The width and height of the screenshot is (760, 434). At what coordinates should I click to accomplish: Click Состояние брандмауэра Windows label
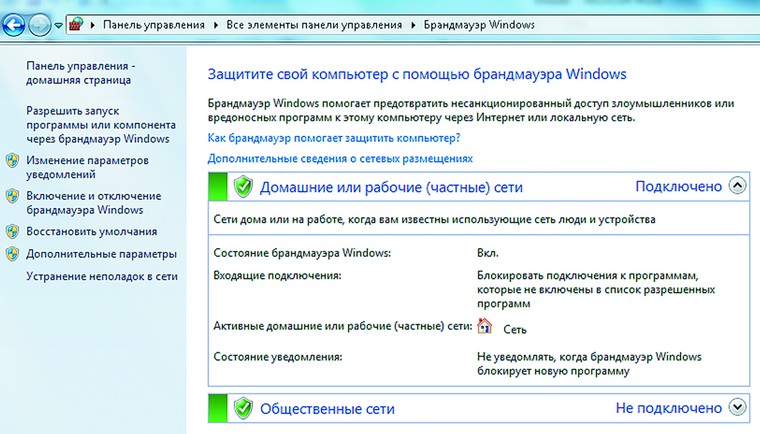302,253
